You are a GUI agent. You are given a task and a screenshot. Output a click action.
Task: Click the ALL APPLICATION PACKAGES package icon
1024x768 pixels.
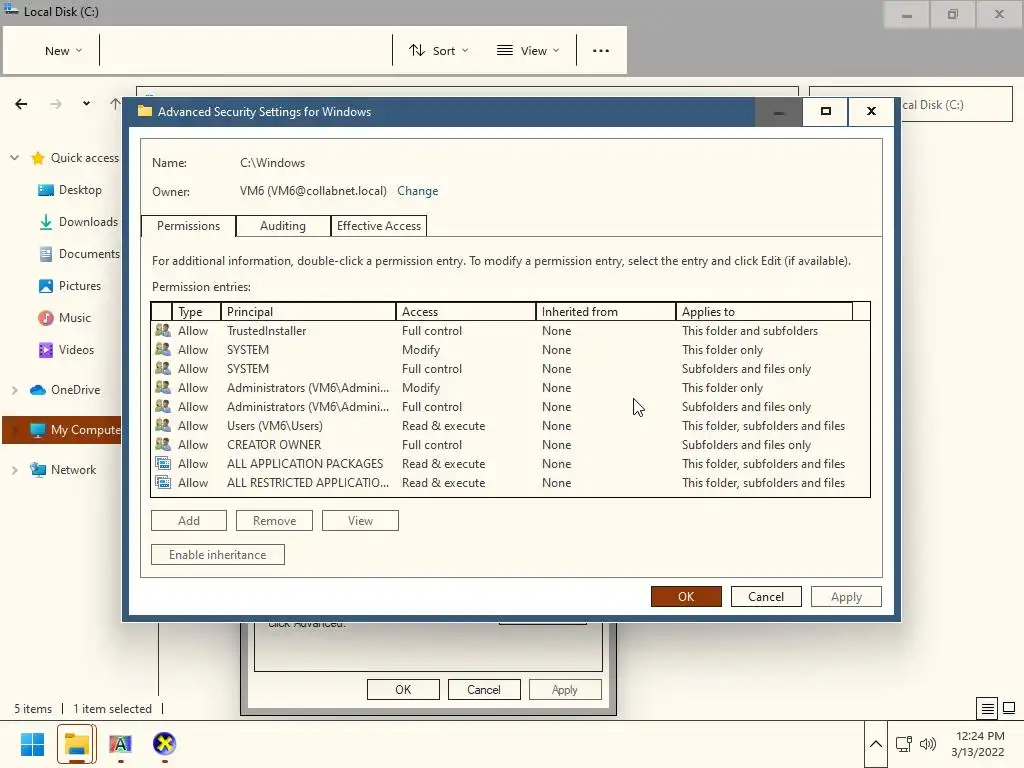163,463
